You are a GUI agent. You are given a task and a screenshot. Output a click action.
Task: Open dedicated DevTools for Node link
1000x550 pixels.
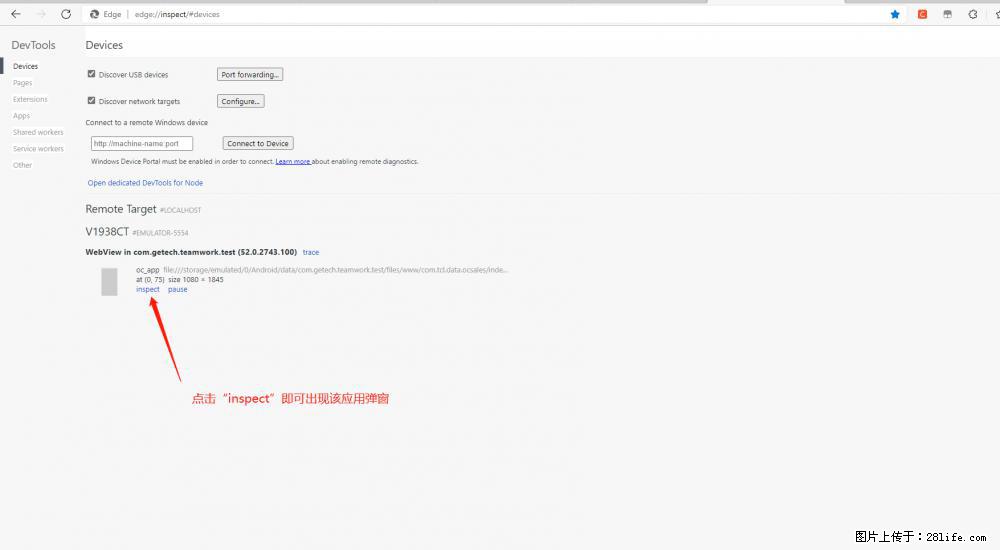[x=145, y=183]
